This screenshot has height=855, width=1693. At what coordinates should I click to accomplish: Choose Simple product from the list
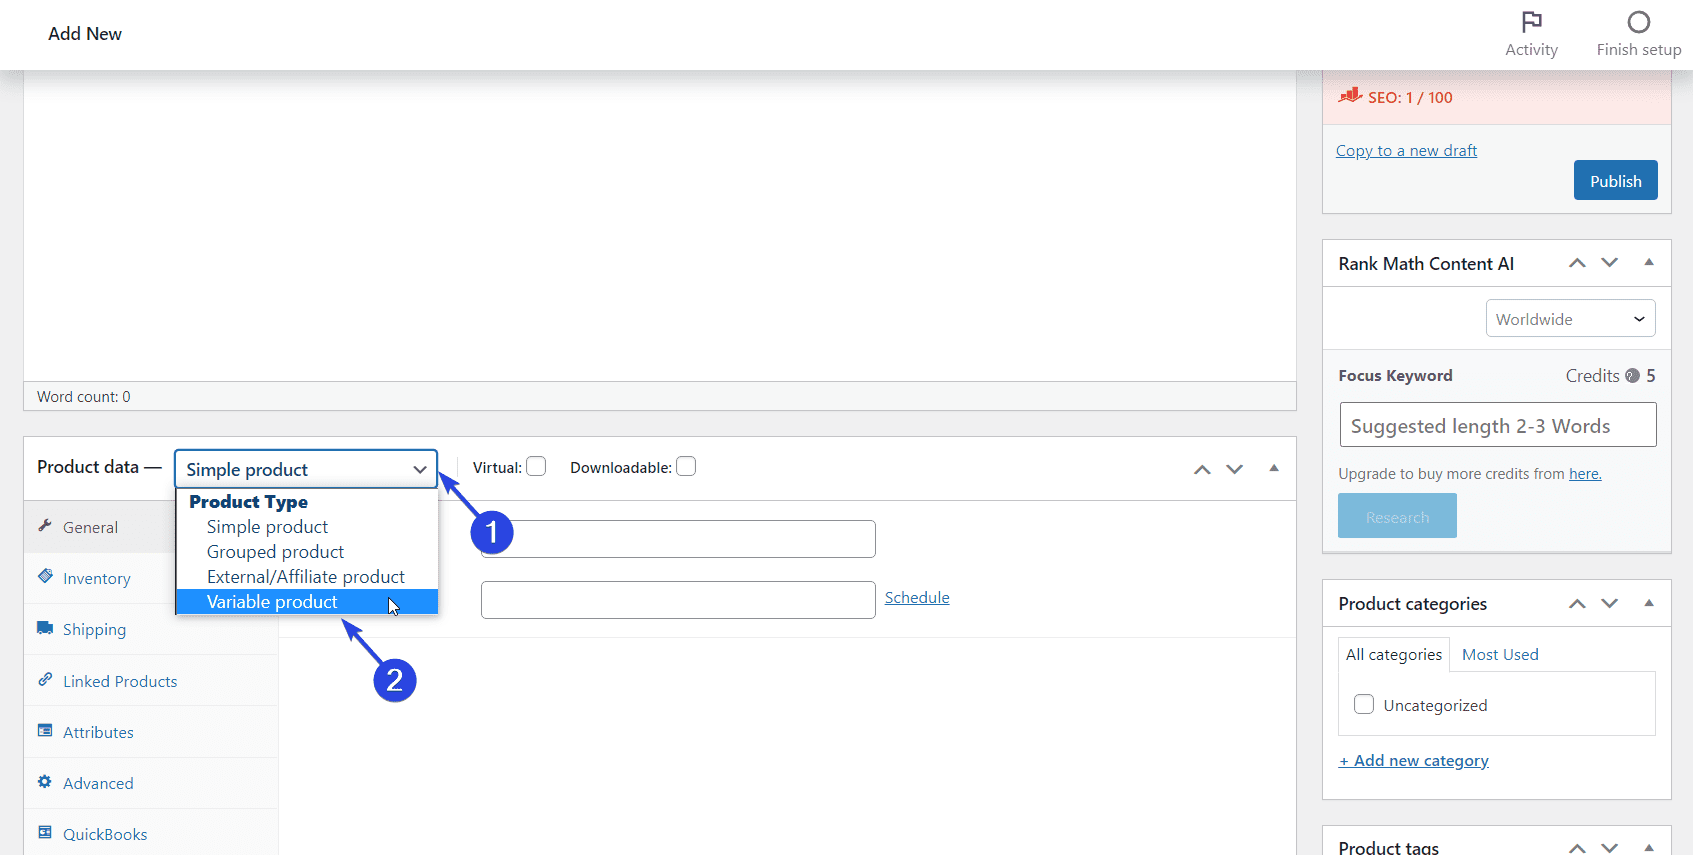pos(307,527)
